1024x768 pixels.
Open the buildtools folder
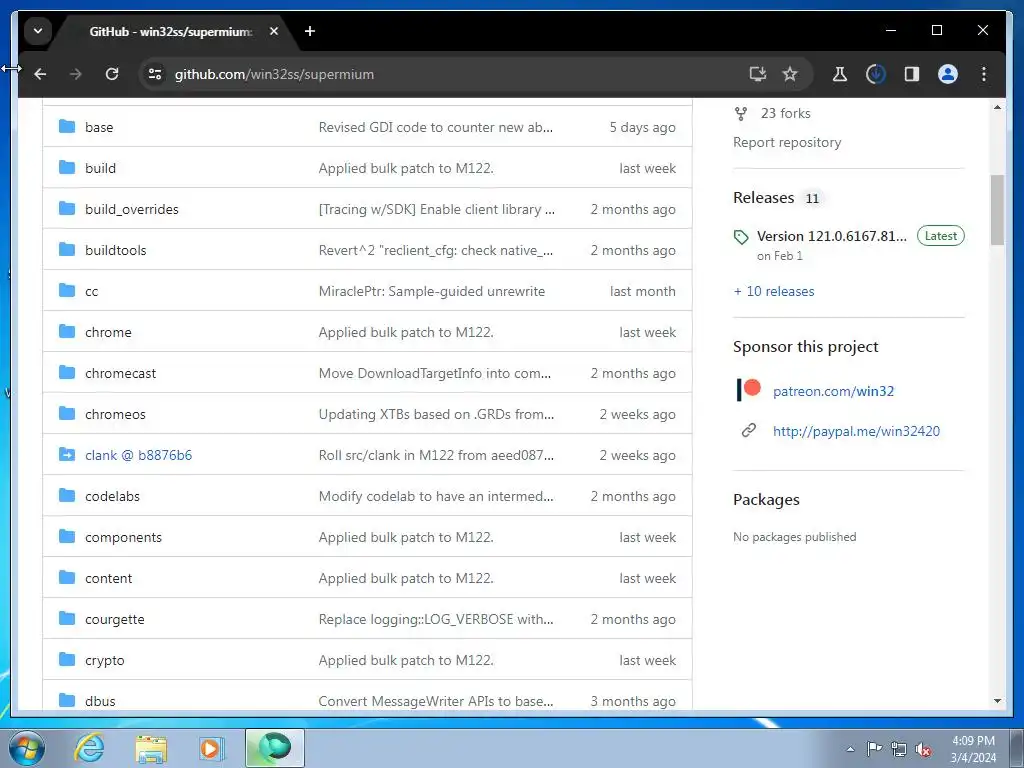pyautogui.click(x=116, y=250)
